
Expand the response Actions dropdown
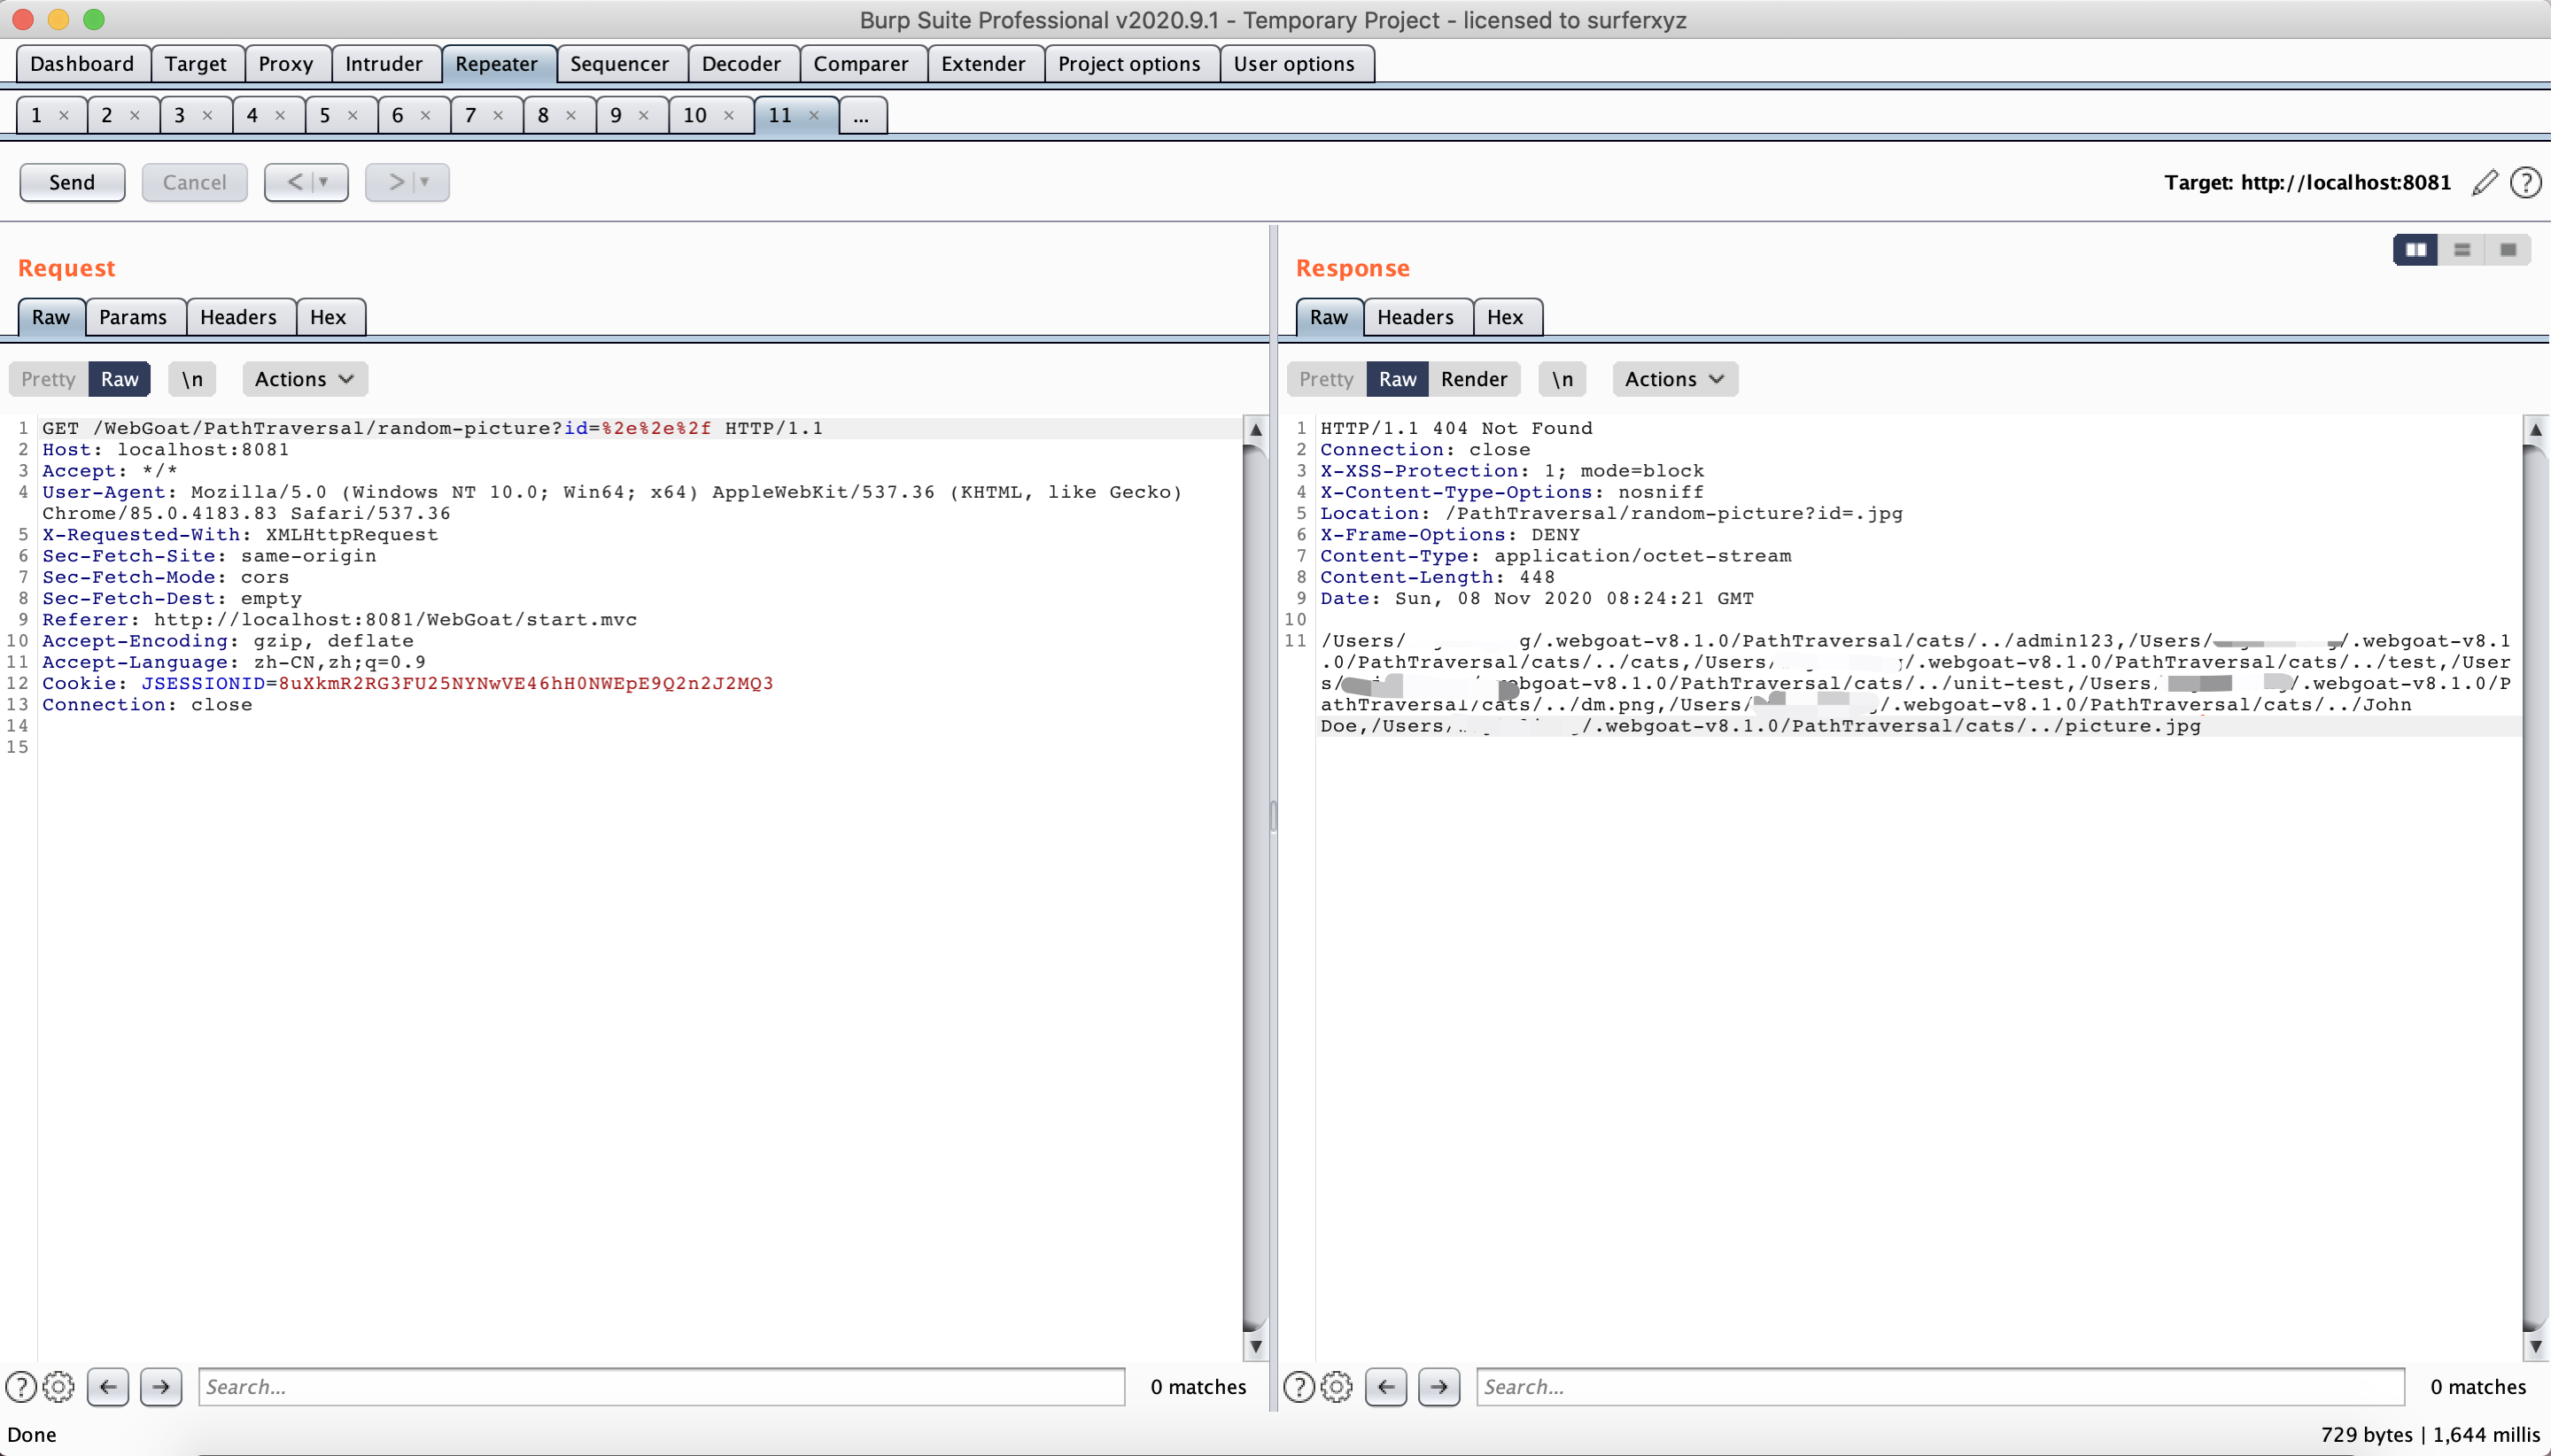click(x=1674, y=379)
